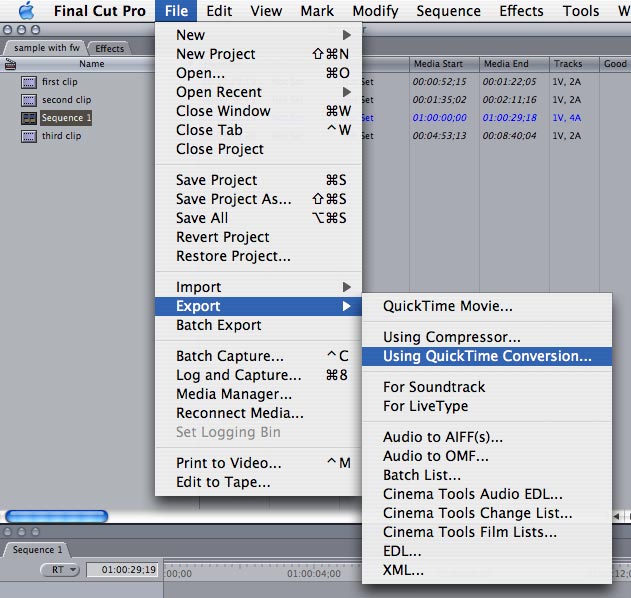Choose Edit to Tape...
This screenshot has width=631, height=598.
258,482
